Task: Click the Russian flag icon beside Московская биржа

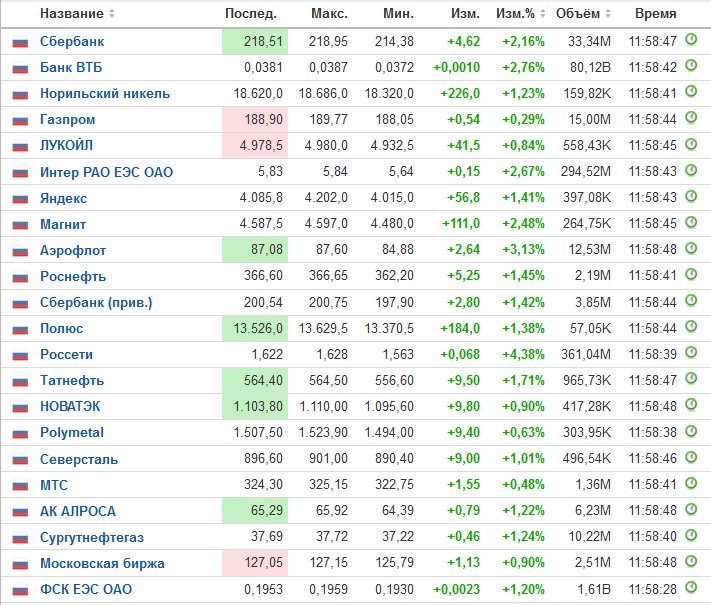Action: click(20, 564)
